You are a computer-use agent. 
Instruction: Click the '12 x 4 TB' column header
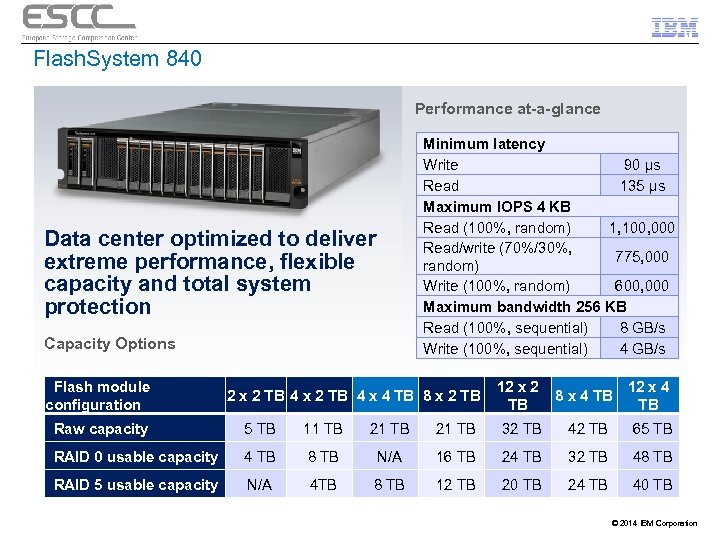click(648, 395)
